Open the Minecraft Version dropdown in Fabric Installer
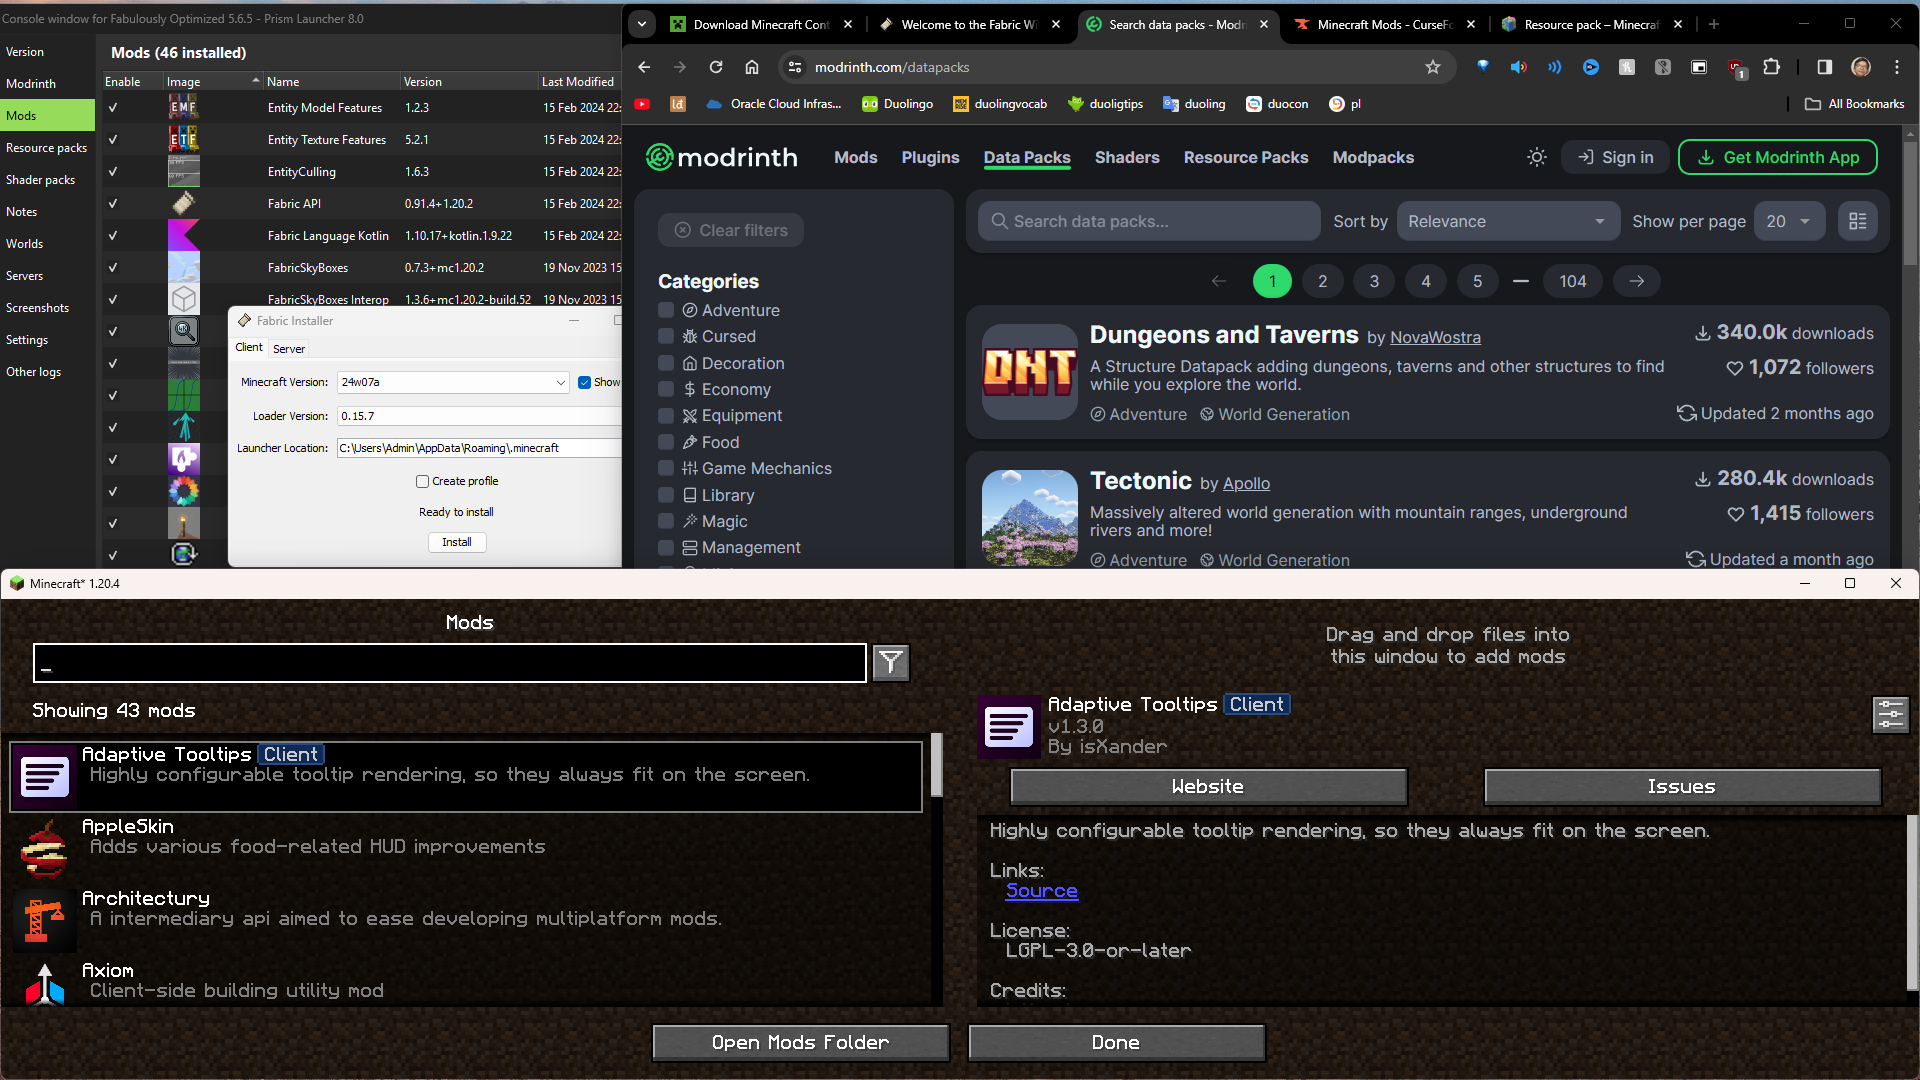 click(x=453, y=382)
